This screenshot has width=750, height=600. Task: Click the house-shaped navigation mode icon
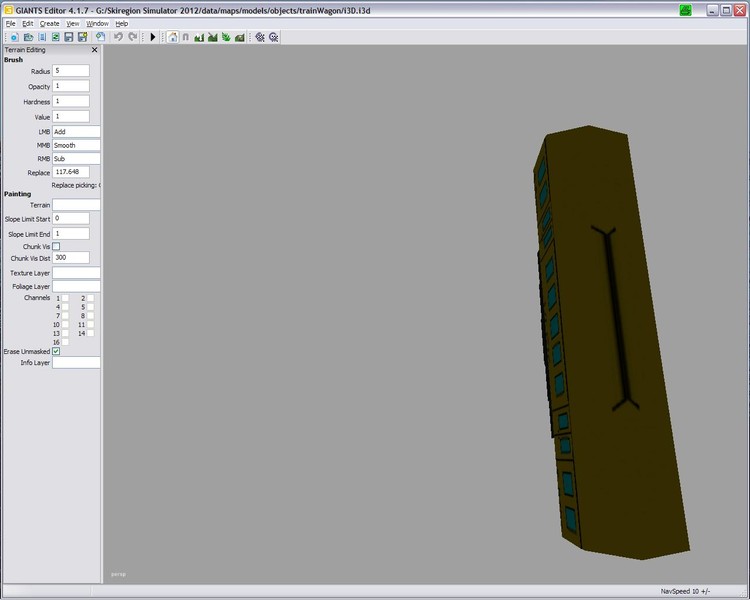[x=173, y=37]
